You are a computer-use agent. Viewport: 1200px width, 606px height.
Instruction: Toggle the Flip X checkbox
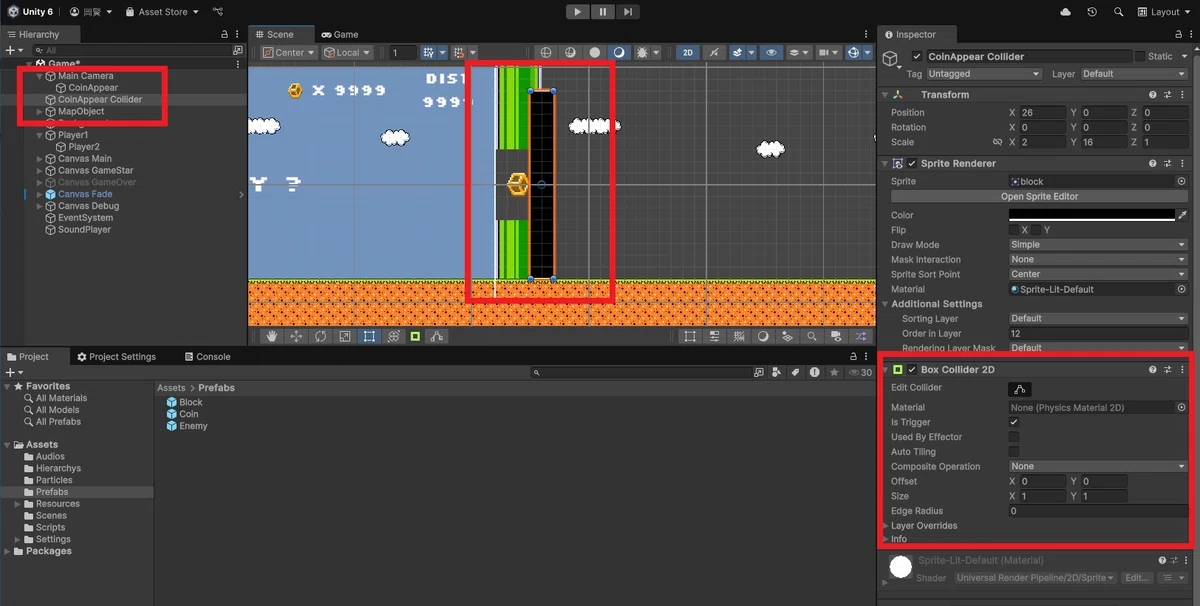[x=1014, y=230]
